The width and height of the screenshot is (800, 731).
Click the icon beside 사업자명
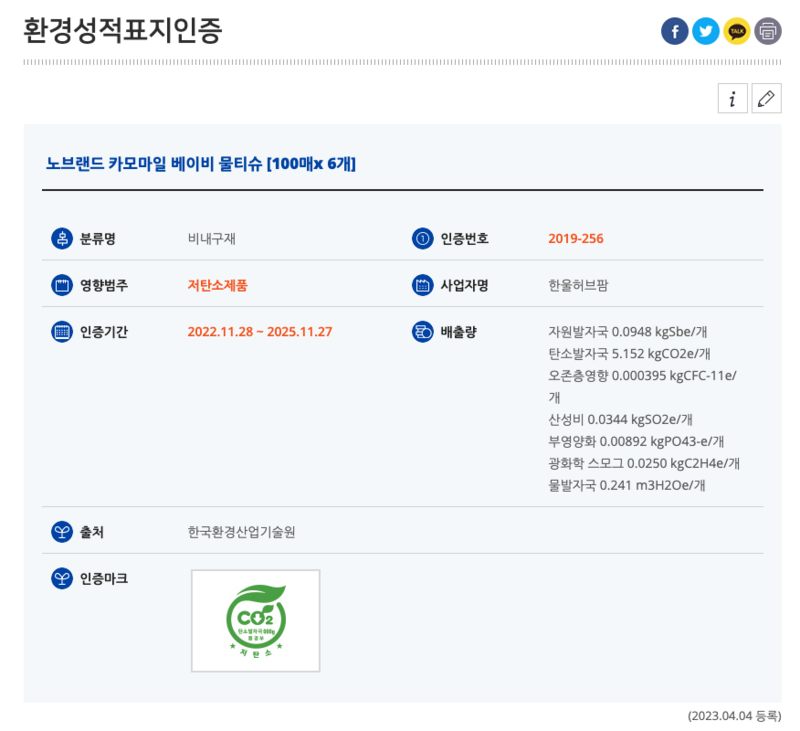[x=422, y=285]
